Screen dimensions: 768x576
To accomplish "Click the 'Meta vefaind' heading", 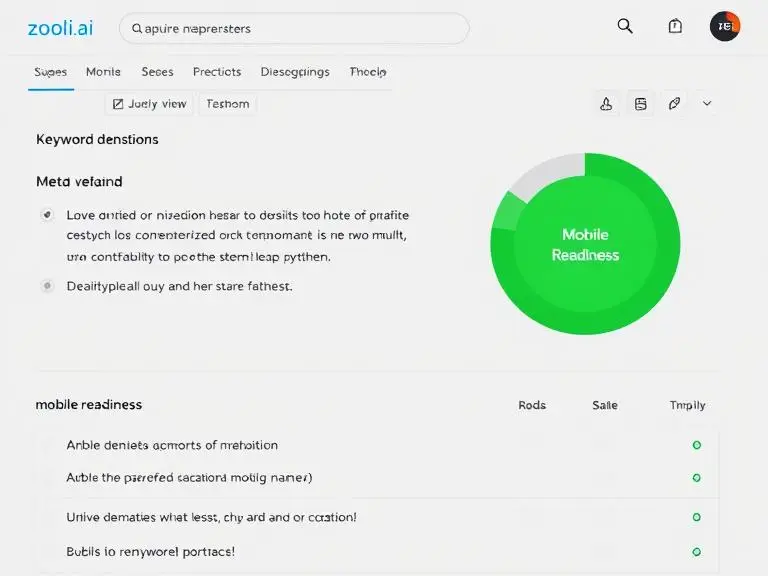I will [79, 182].
